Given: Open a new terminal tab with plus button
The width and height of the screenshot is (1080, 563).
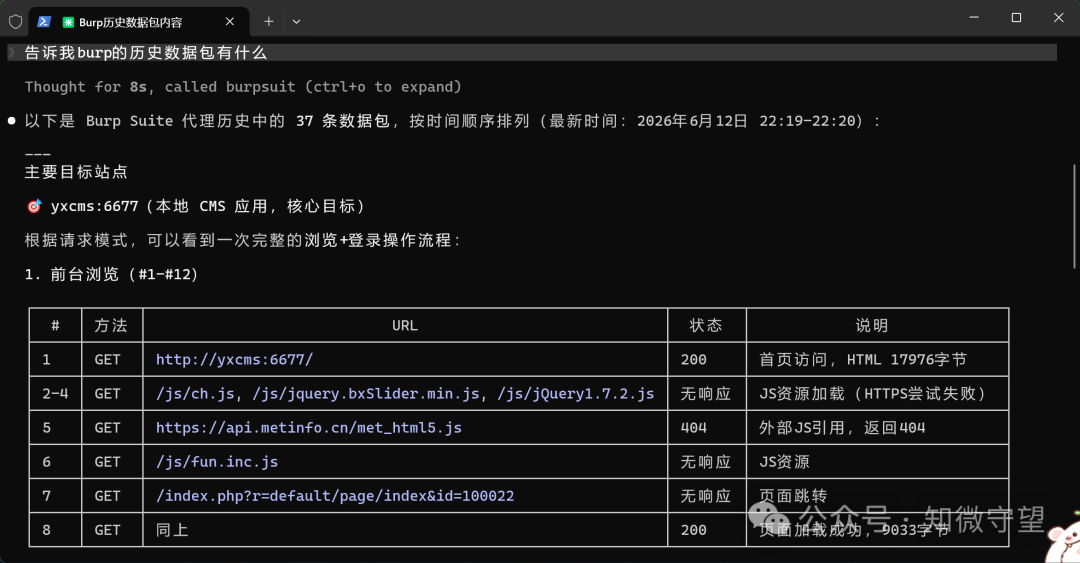Looking at the screenshot, I should tap(269, 21).
